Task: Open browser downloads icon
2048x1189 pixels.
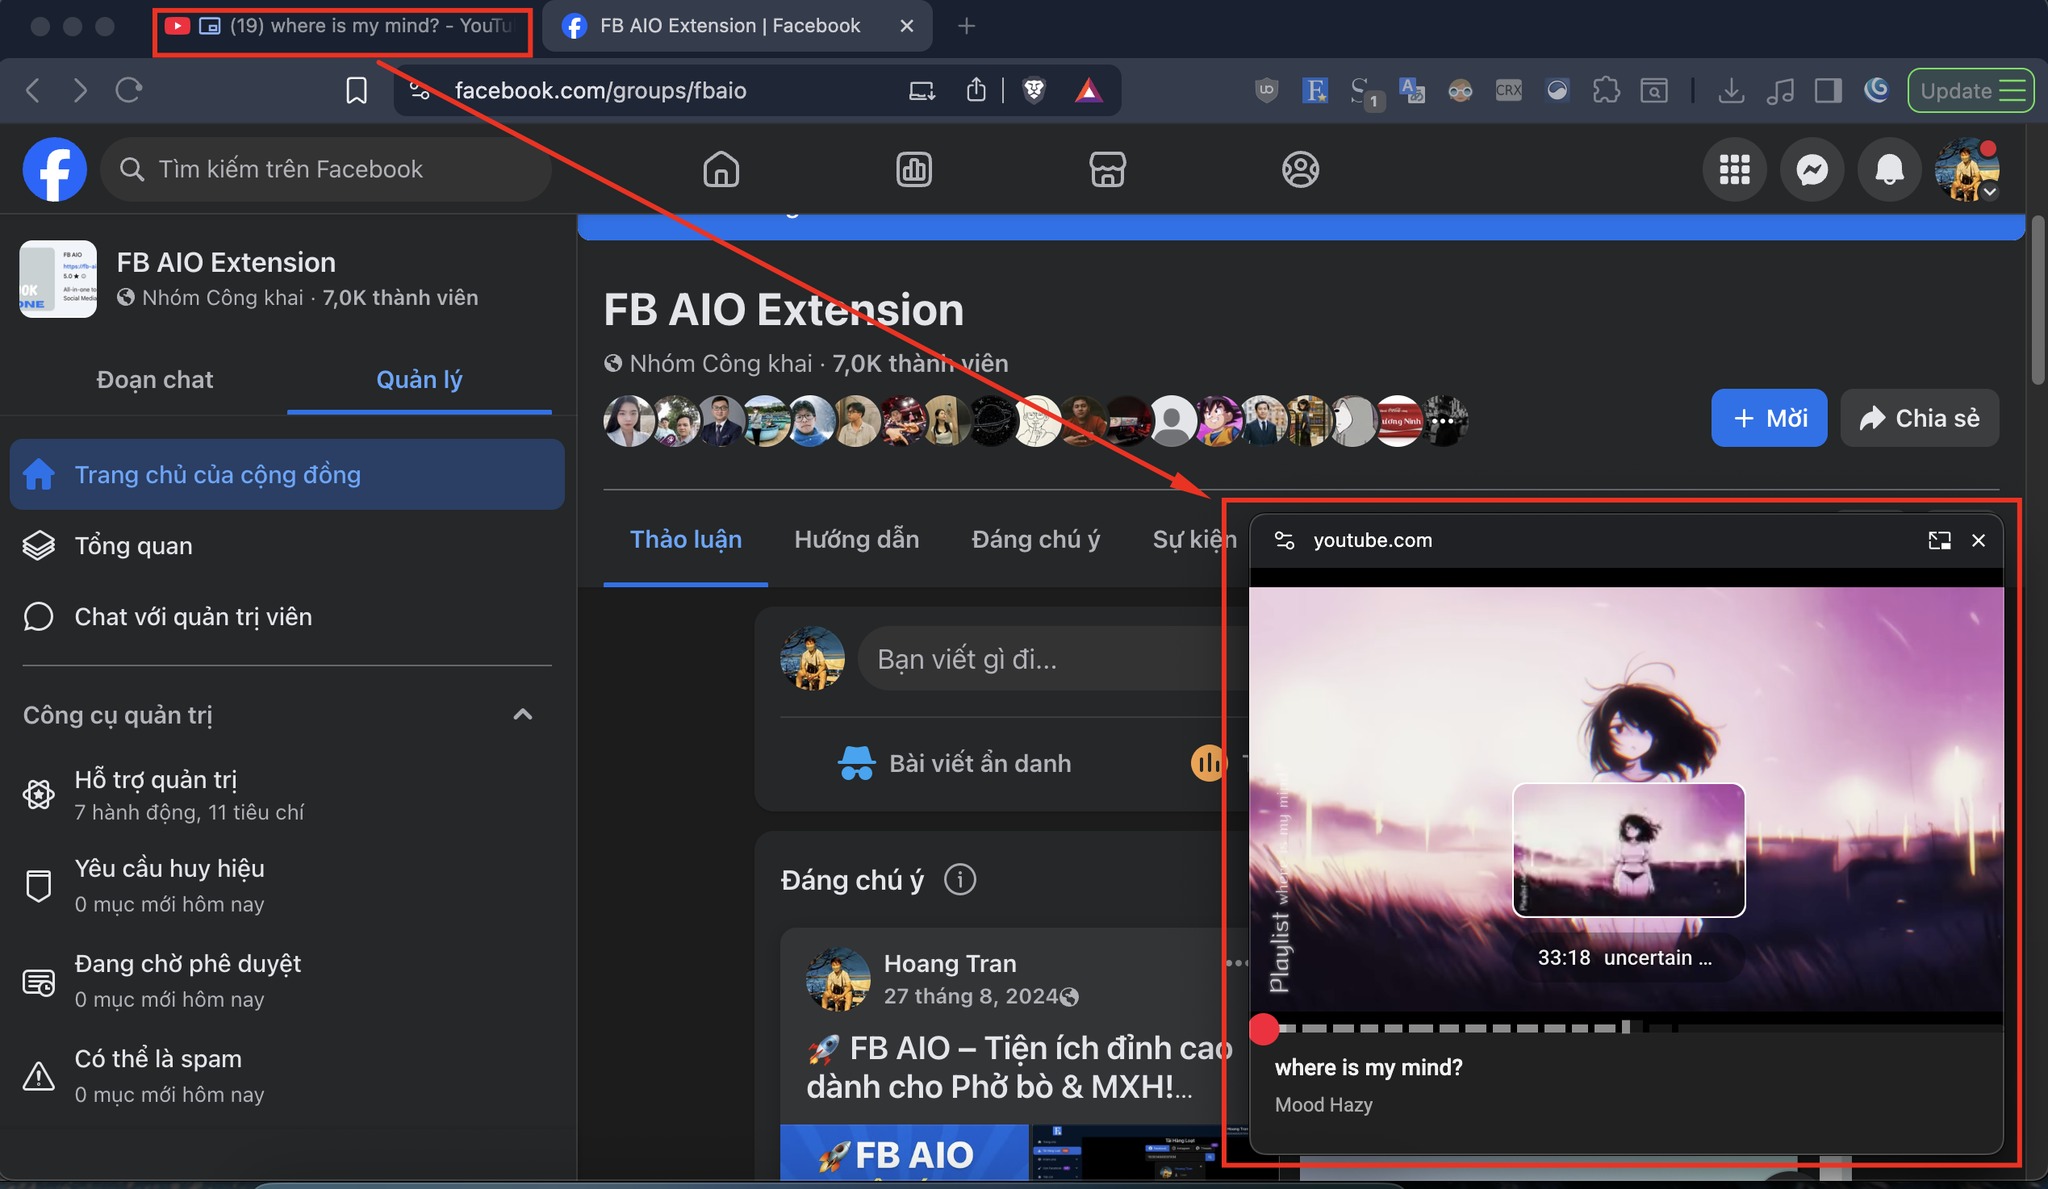Action: 1731,91
